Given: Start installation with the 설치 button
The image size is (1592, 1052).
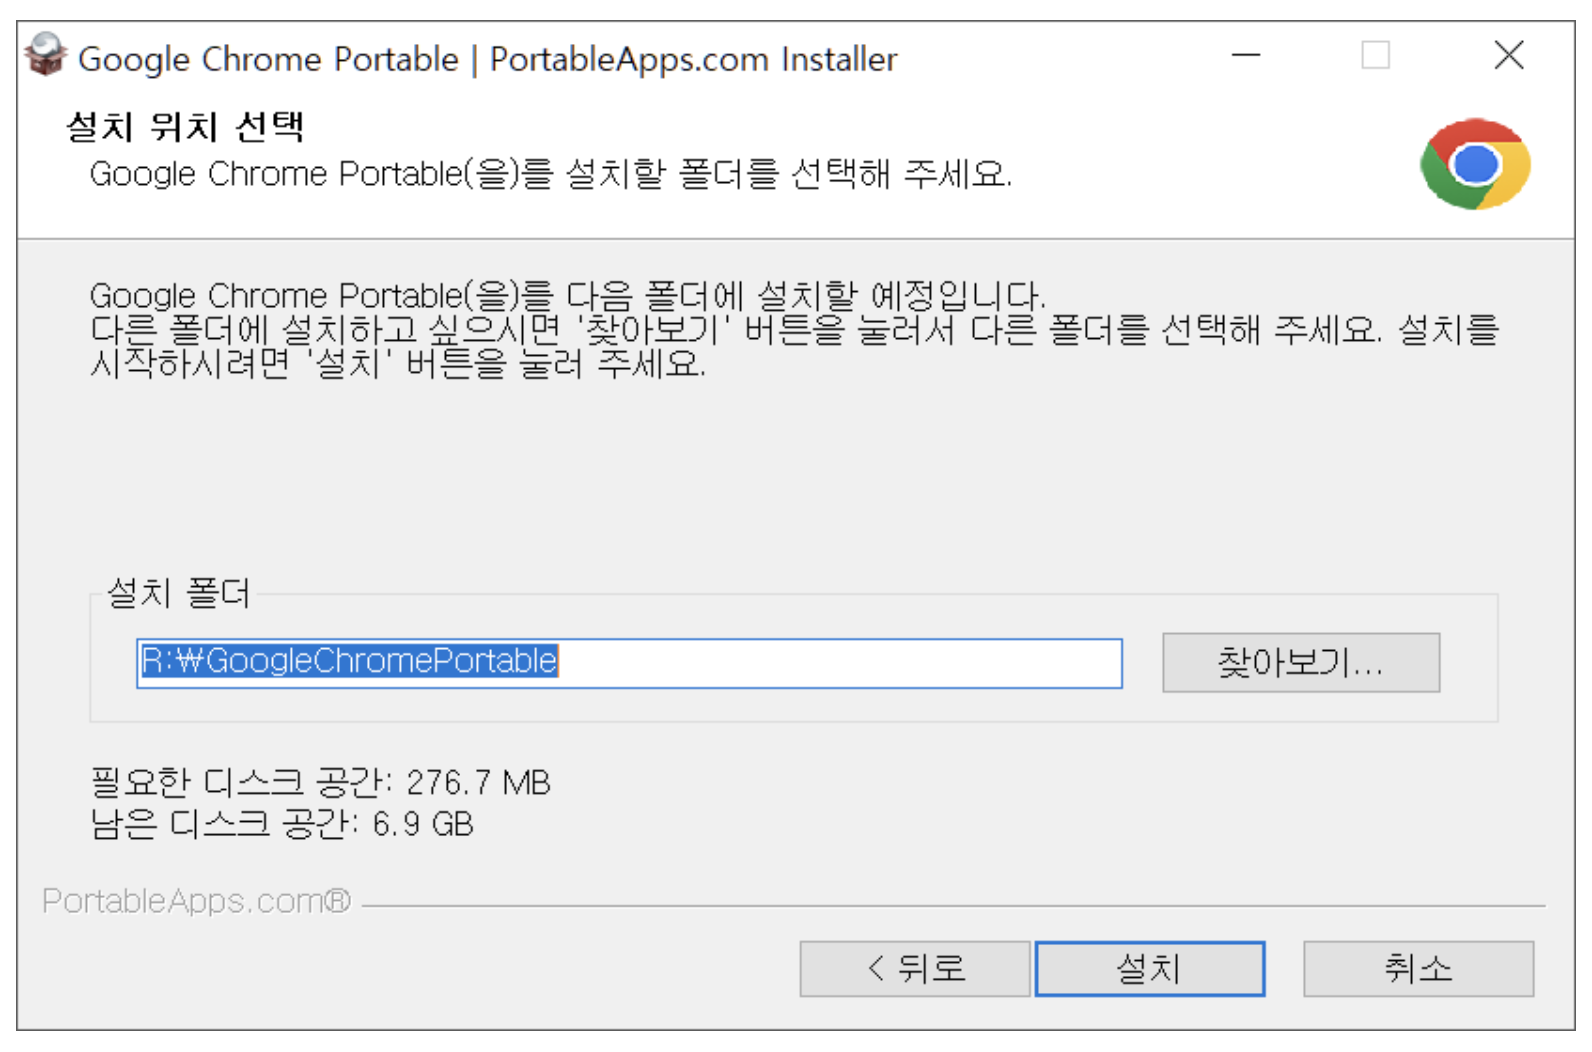Looking at the screenshot, I should [1150, 968].
